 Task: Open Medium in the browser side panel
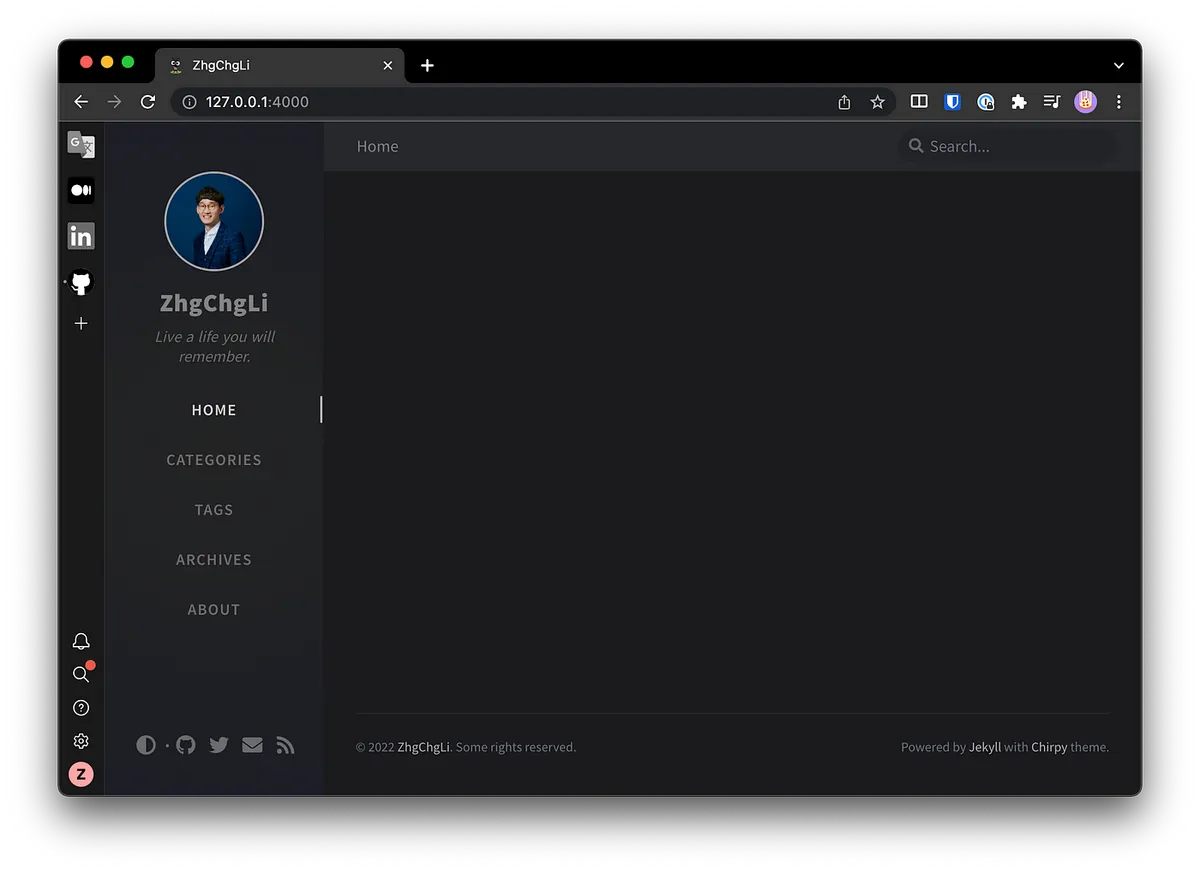81,190
